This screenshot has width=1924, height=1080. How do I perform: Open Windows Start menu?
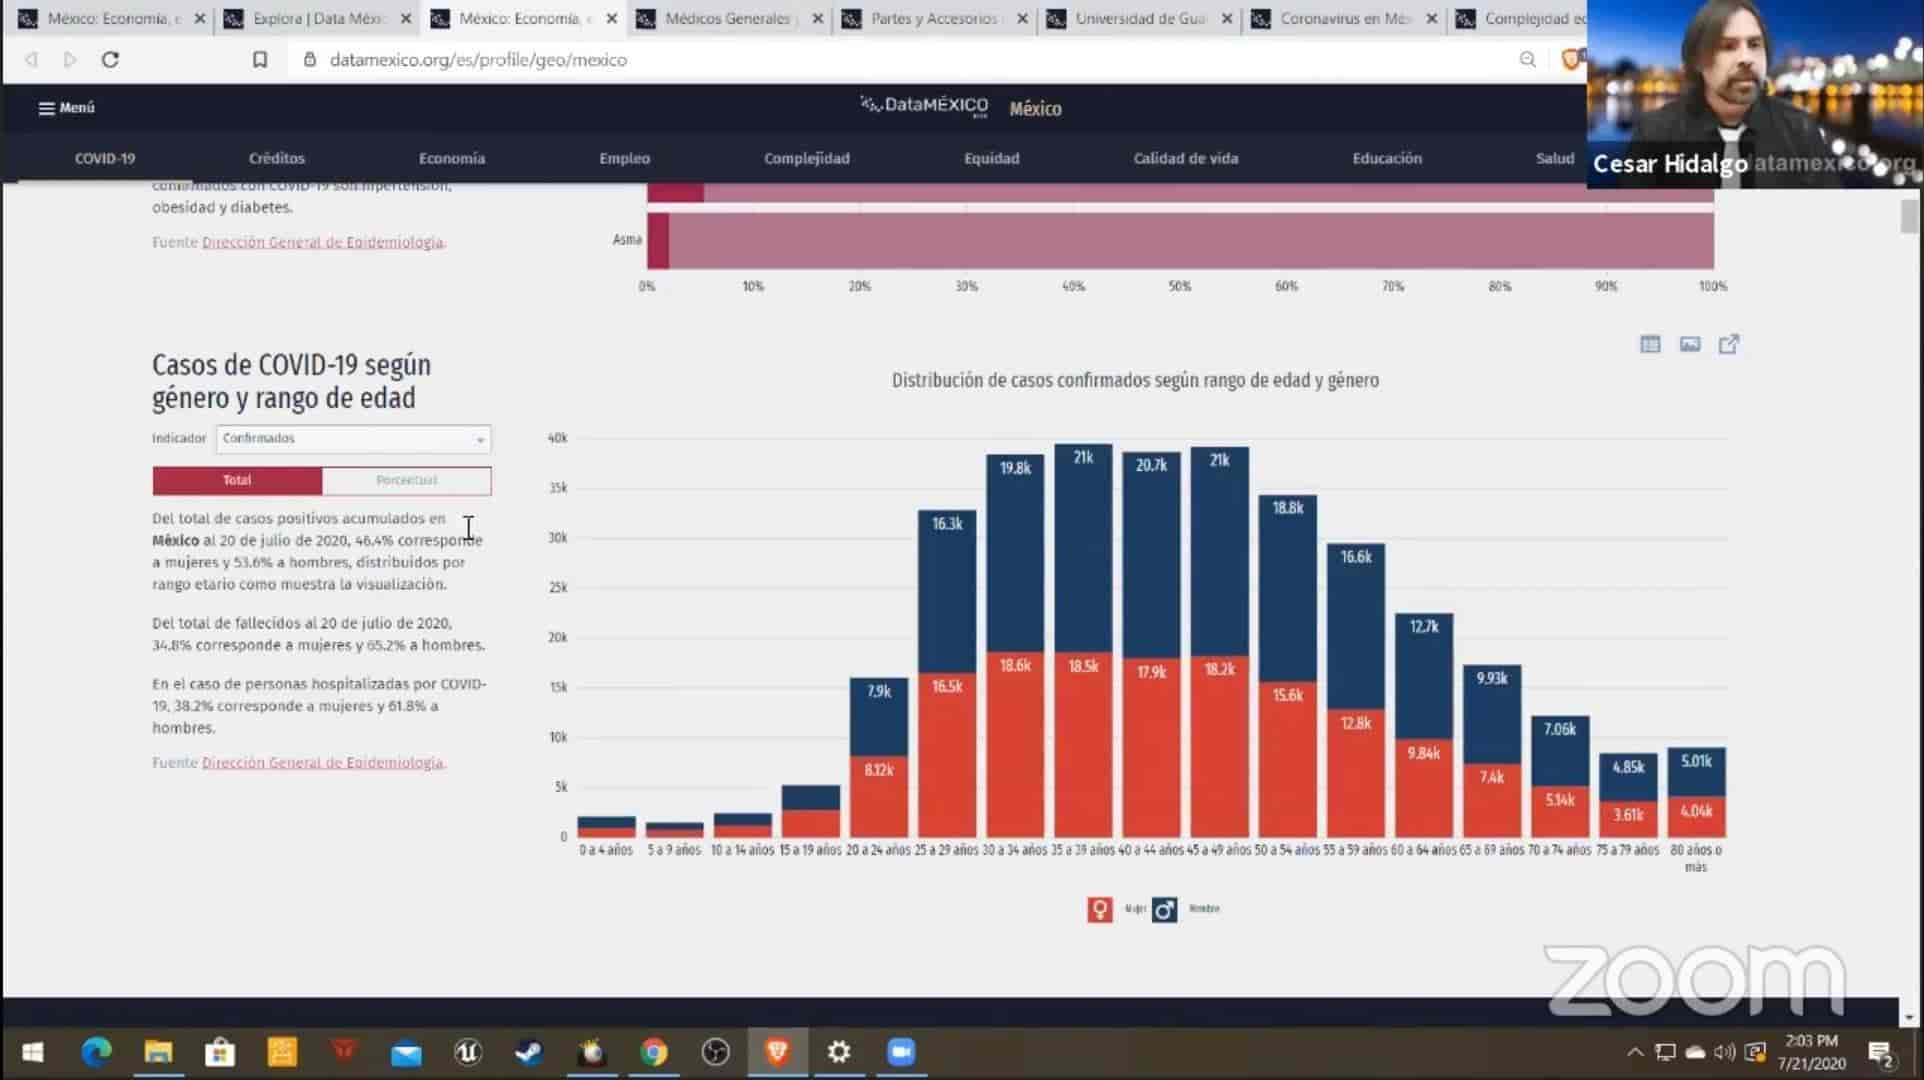pyautogui.click(x=33, y=1052)
